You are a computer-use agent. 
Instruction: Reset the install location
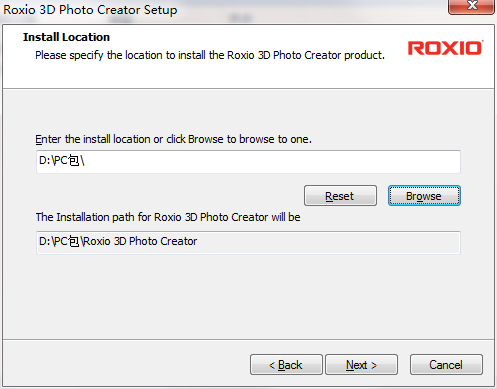pos(340,196)
